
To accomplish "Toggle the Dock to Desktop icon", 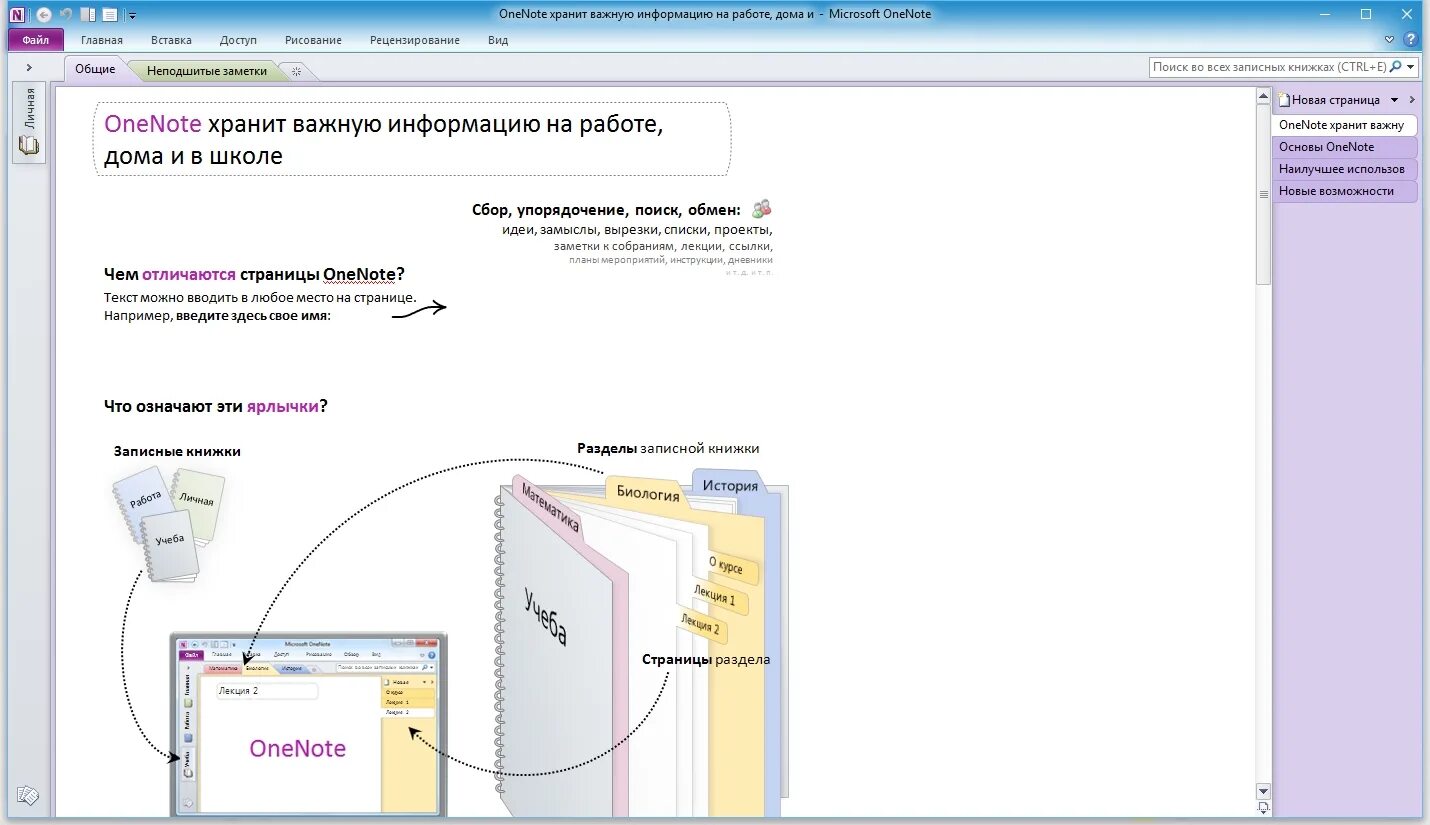I will tap(88, 14).
